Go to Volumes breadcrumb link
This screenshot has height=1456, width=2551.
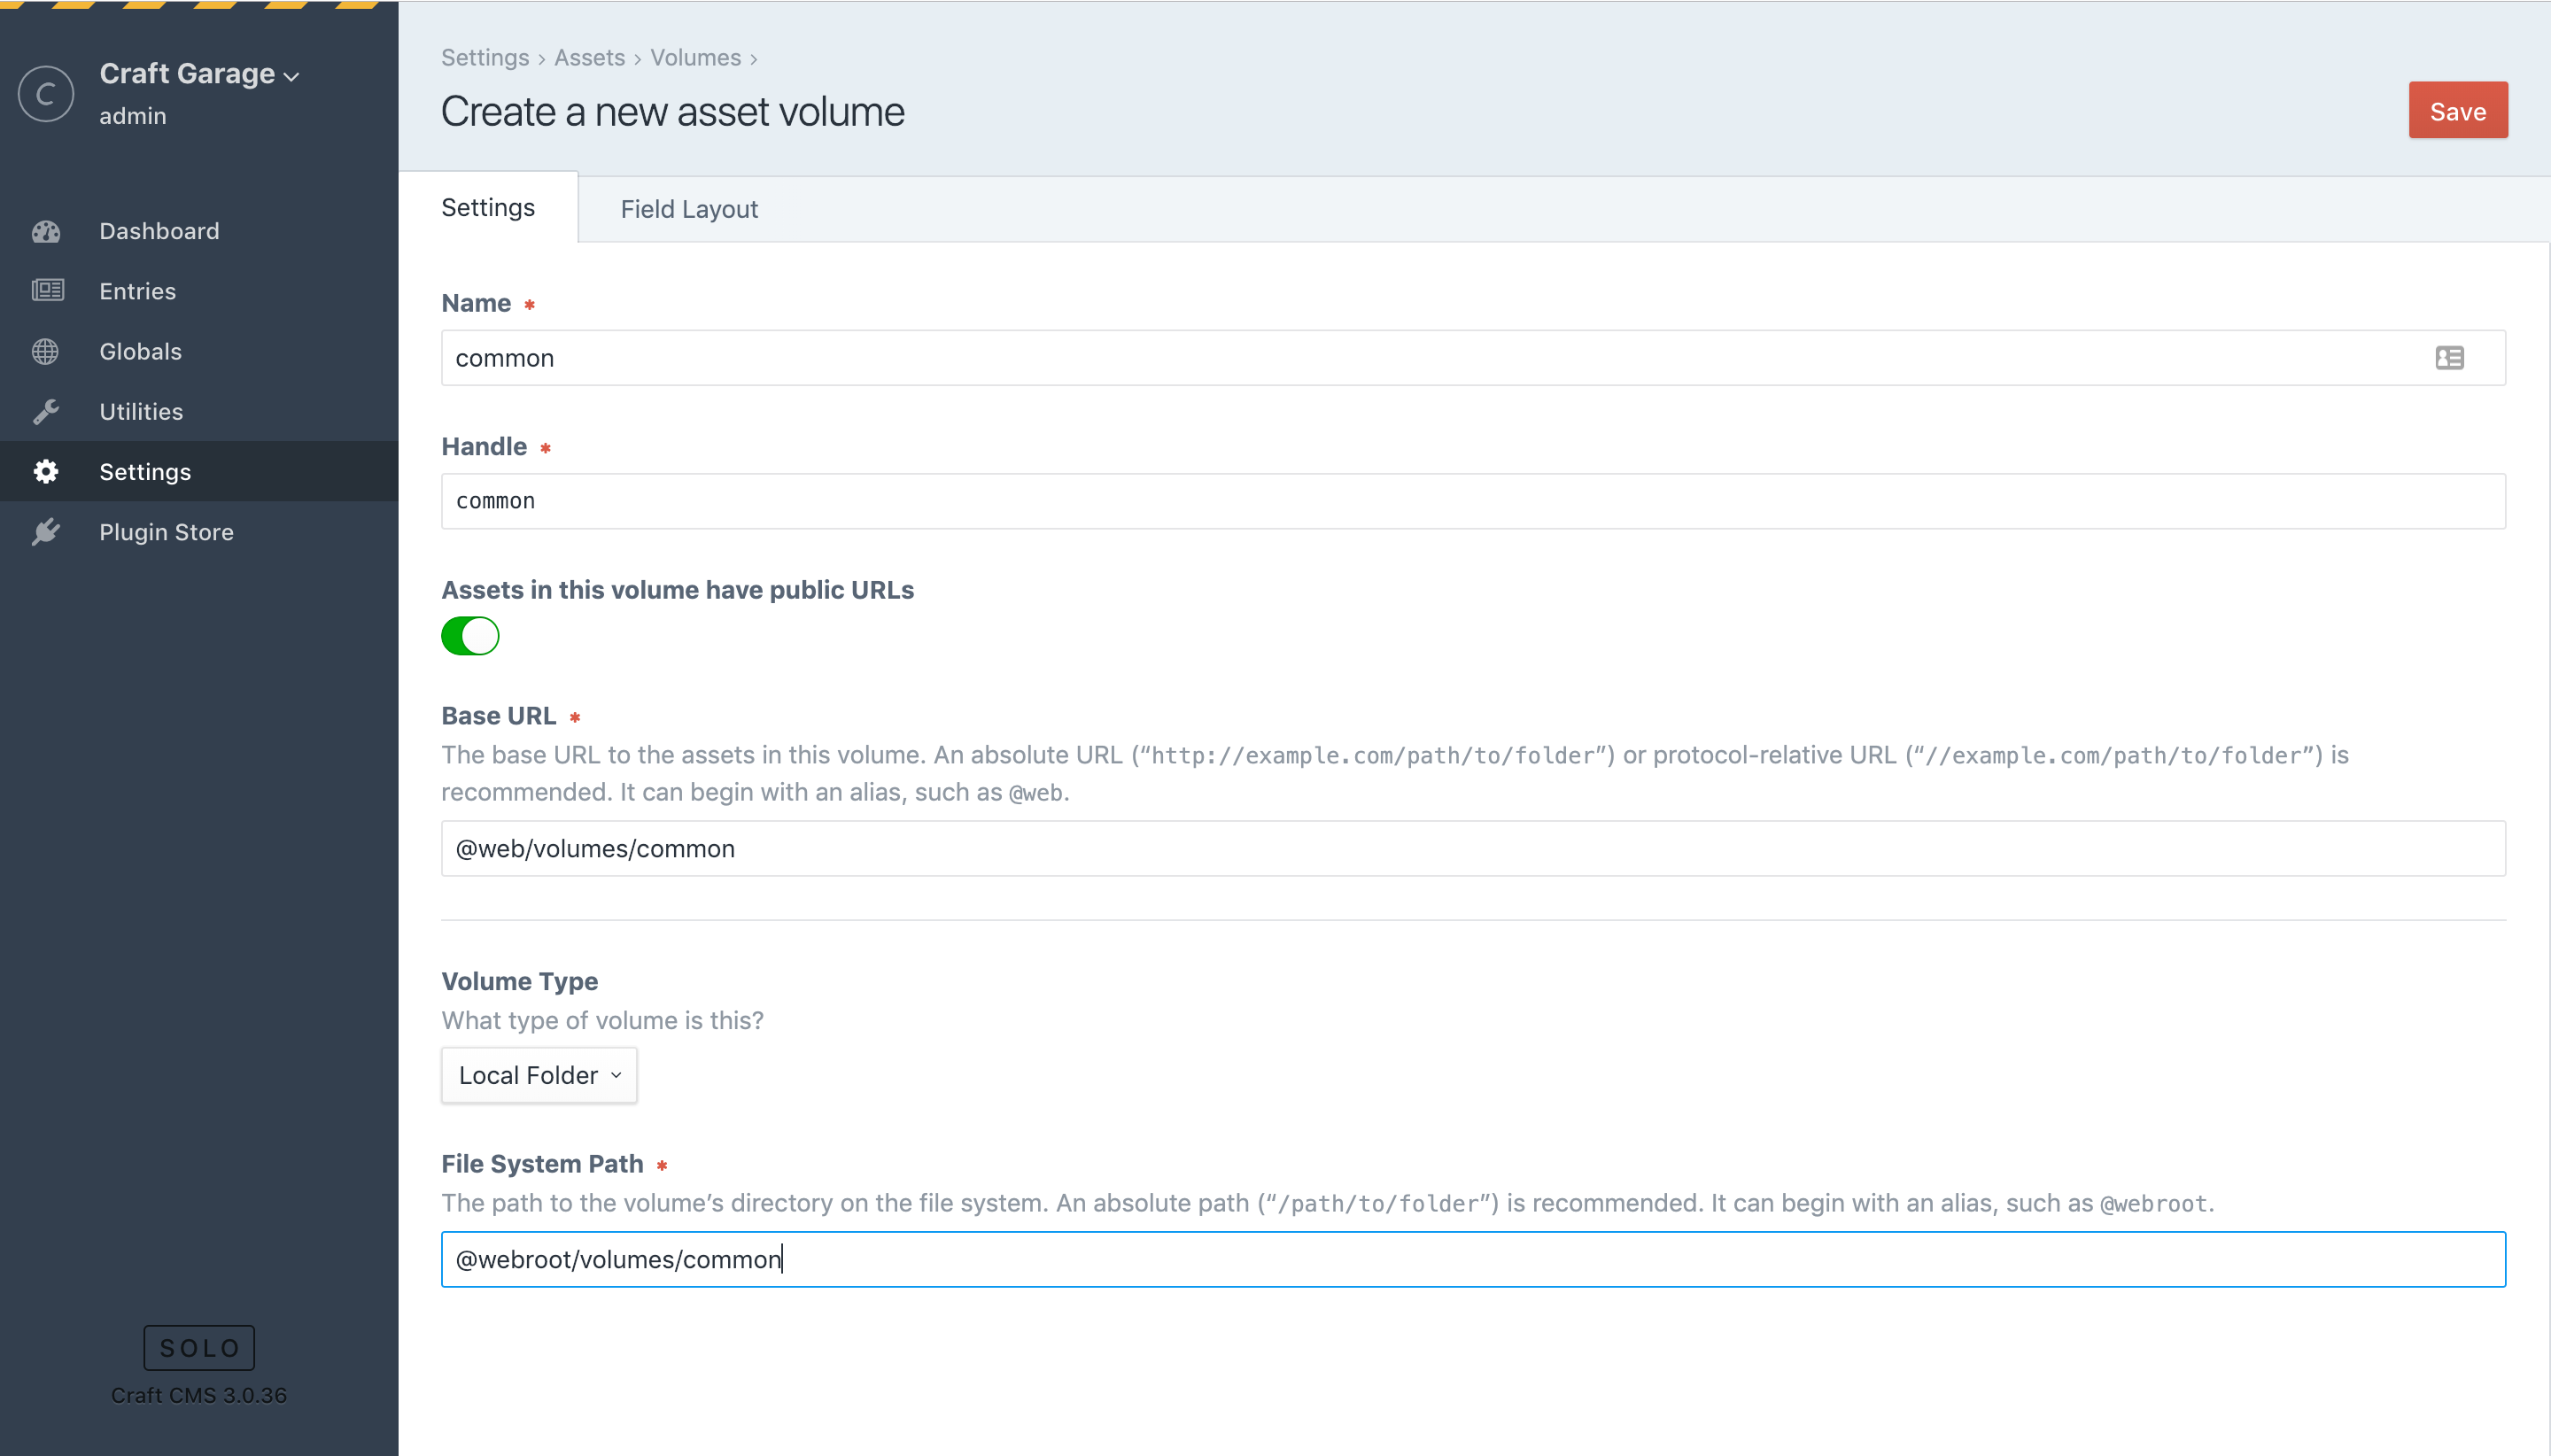click(x=695, y=58)
